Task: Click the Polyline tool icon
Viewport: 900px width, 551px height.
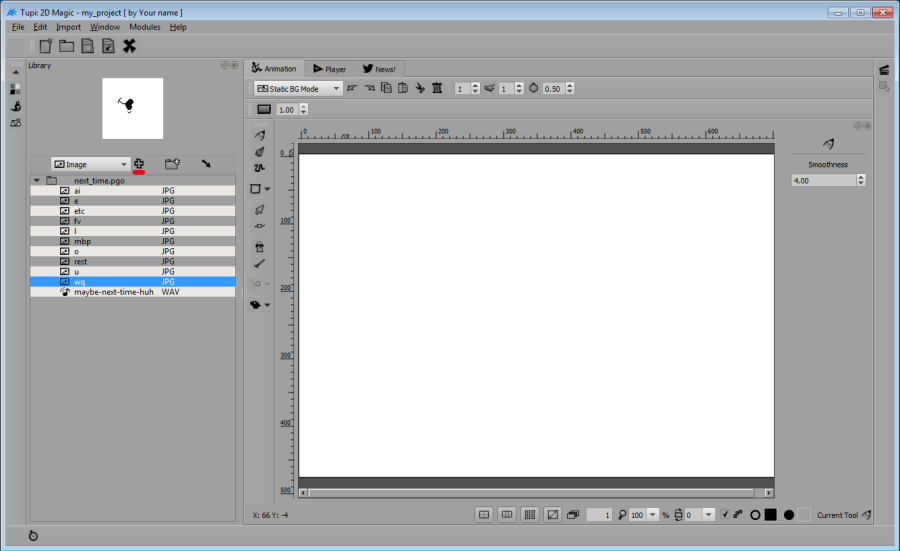Action: [259, 168]
